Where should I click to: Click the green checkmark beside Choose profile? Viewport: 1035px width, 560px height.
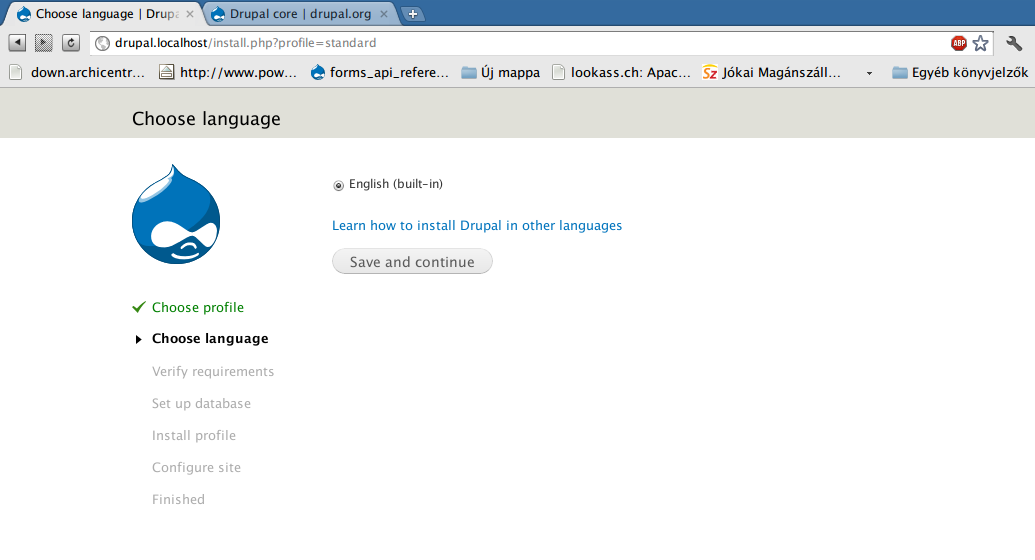[139, 307]
